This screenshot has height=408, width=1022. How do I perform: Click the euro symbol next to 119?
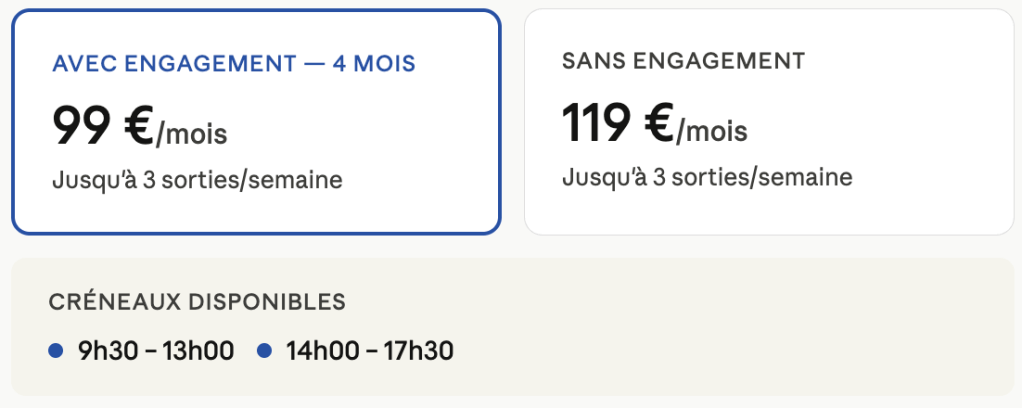657,123
